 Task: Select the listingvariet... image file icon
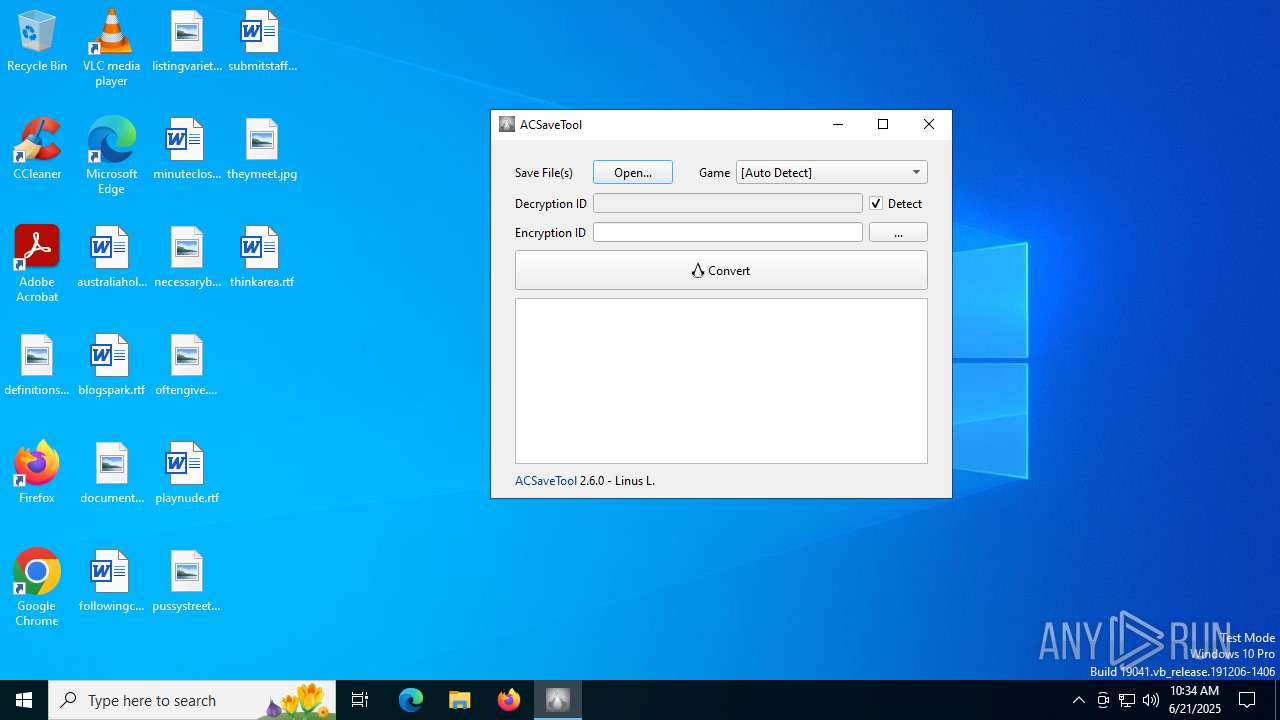coord(187,42)
